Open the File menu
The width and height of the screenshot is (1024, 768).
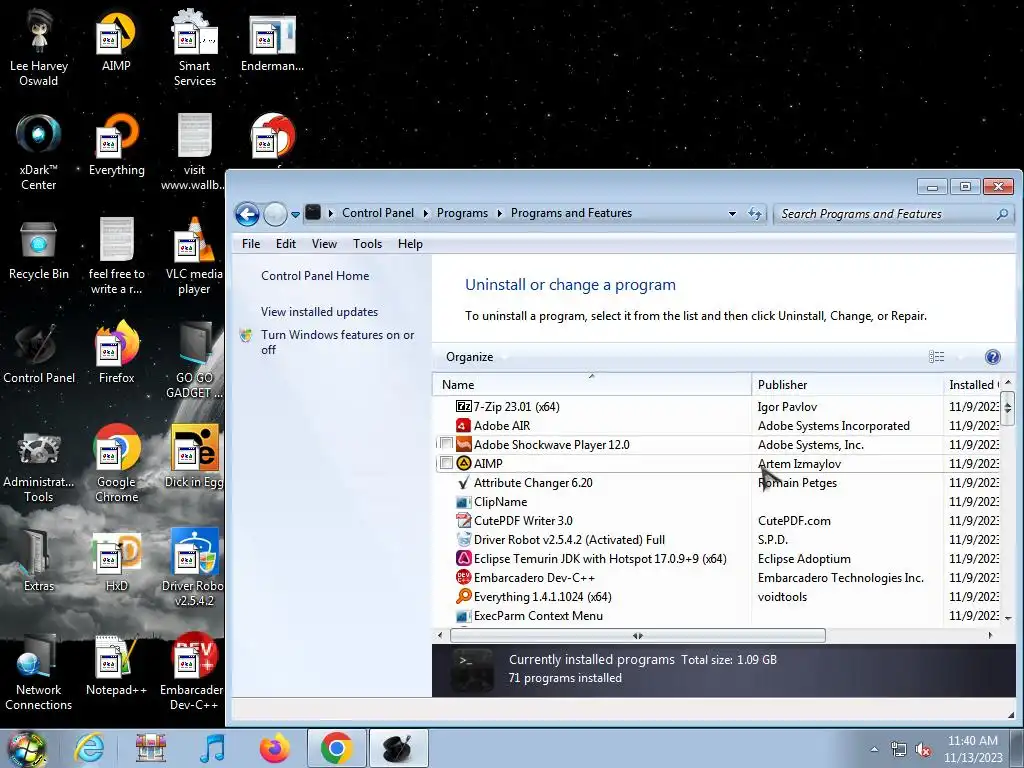click(251, 244)
